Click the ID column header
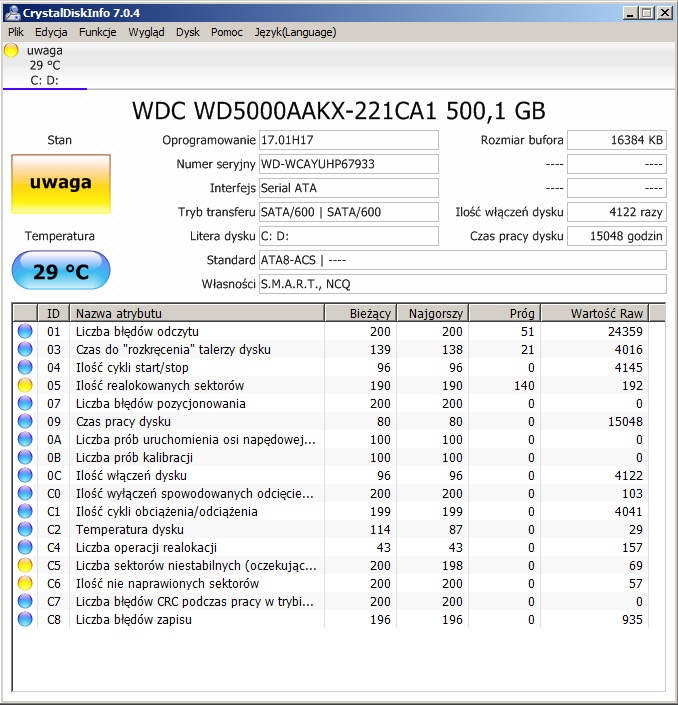 coord(54,313)
